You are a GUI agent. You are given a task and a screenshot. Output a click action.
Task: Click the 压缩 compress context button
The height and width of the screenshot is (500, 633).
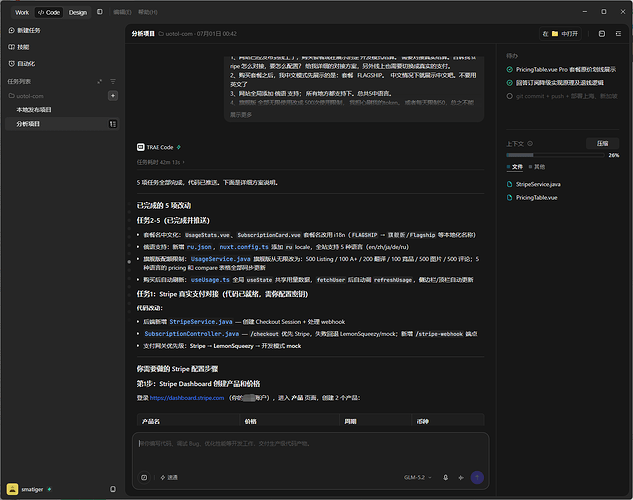pos(602,143)
